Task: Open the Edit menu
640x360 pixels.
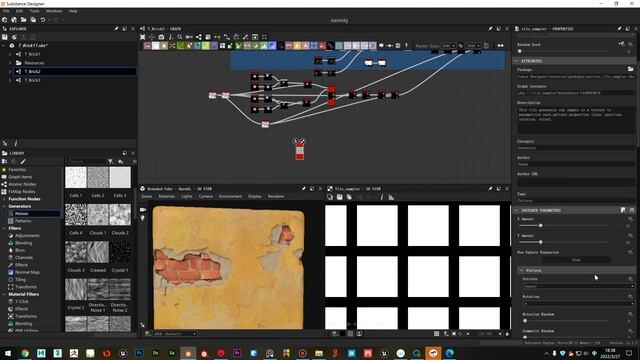Action: click(x=19, y=11)
